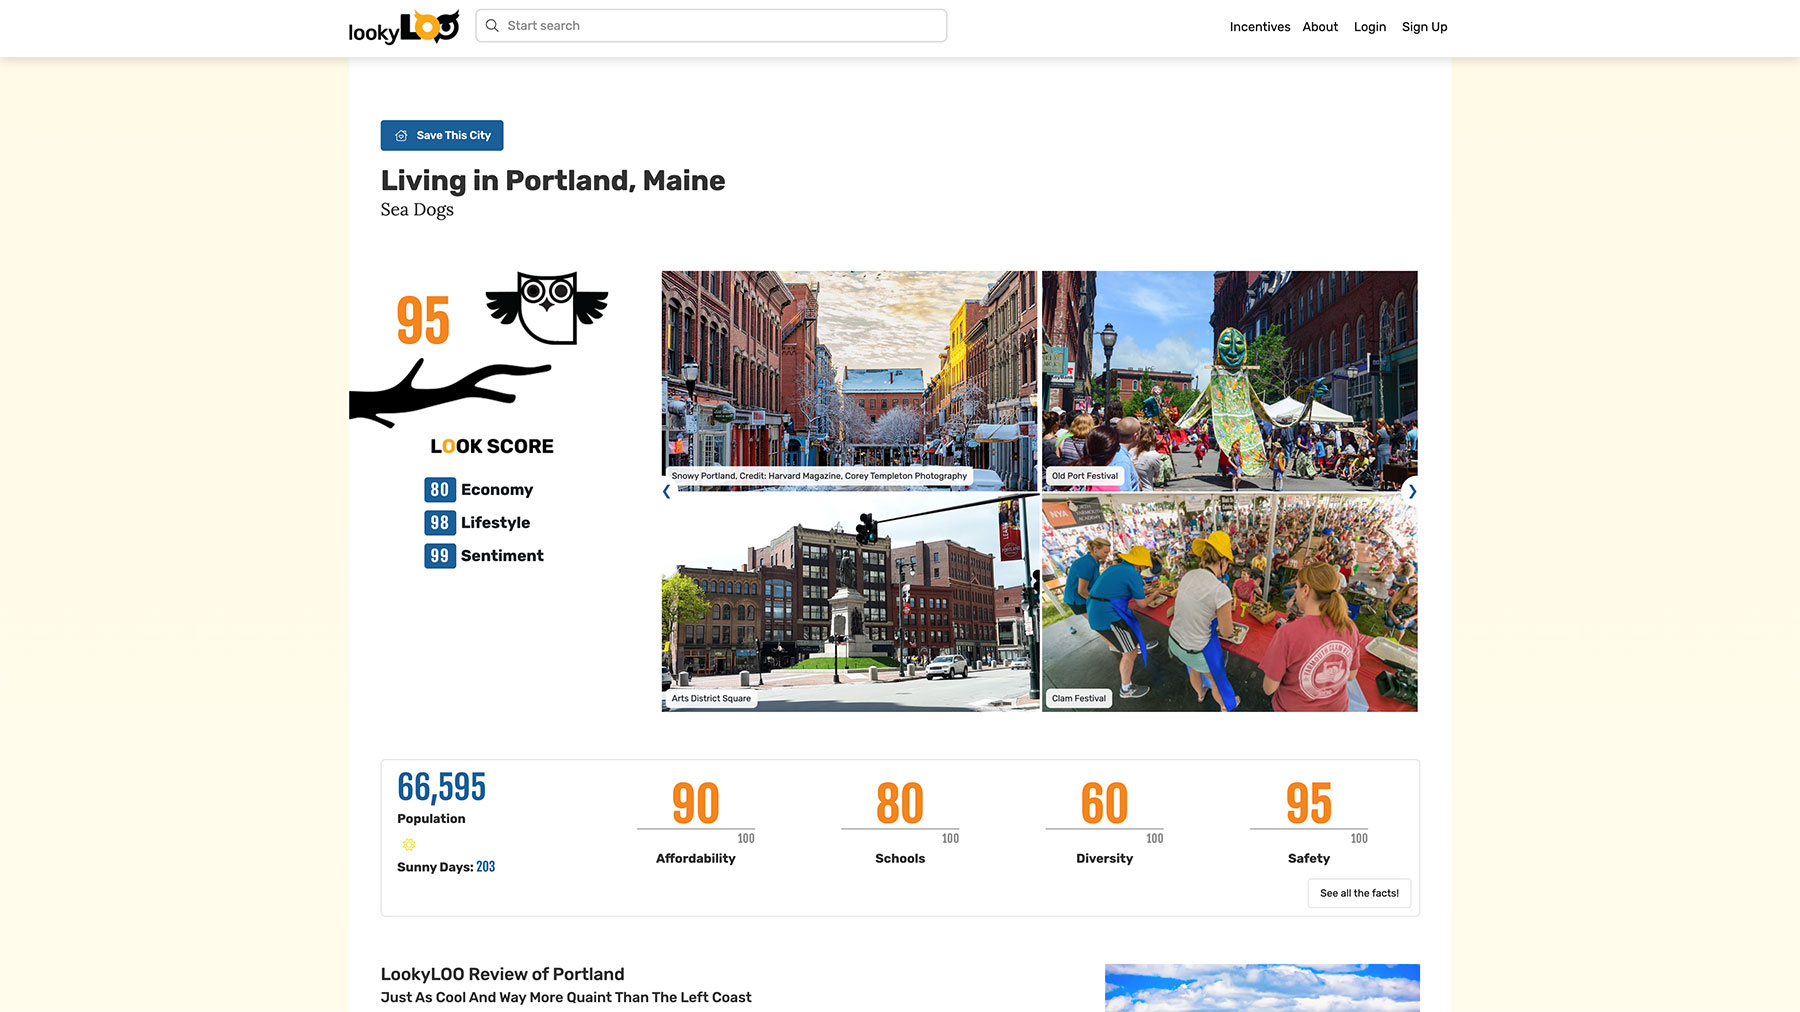The image size is (1800, 1012).
Task: Click the house icon on Save This City
Action: 401,135
